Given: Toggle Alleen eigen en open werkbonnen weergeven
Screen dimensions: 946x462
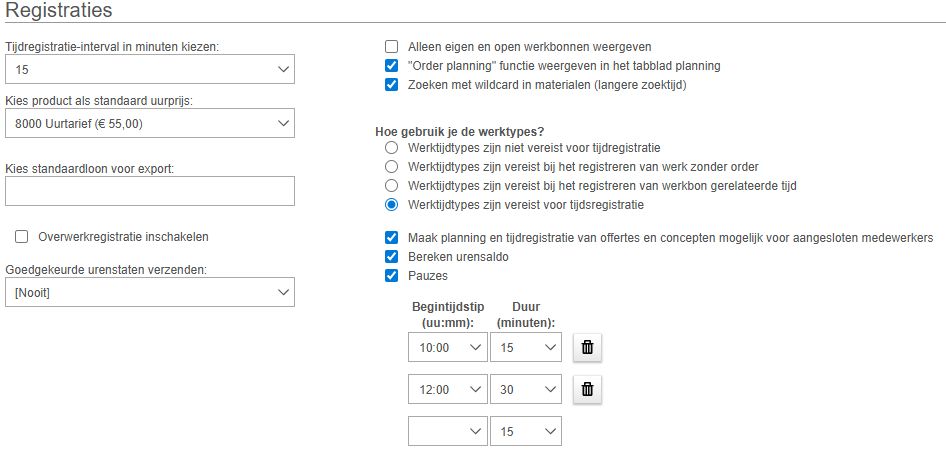Looking at the screenshot, I should coord(392,46).
